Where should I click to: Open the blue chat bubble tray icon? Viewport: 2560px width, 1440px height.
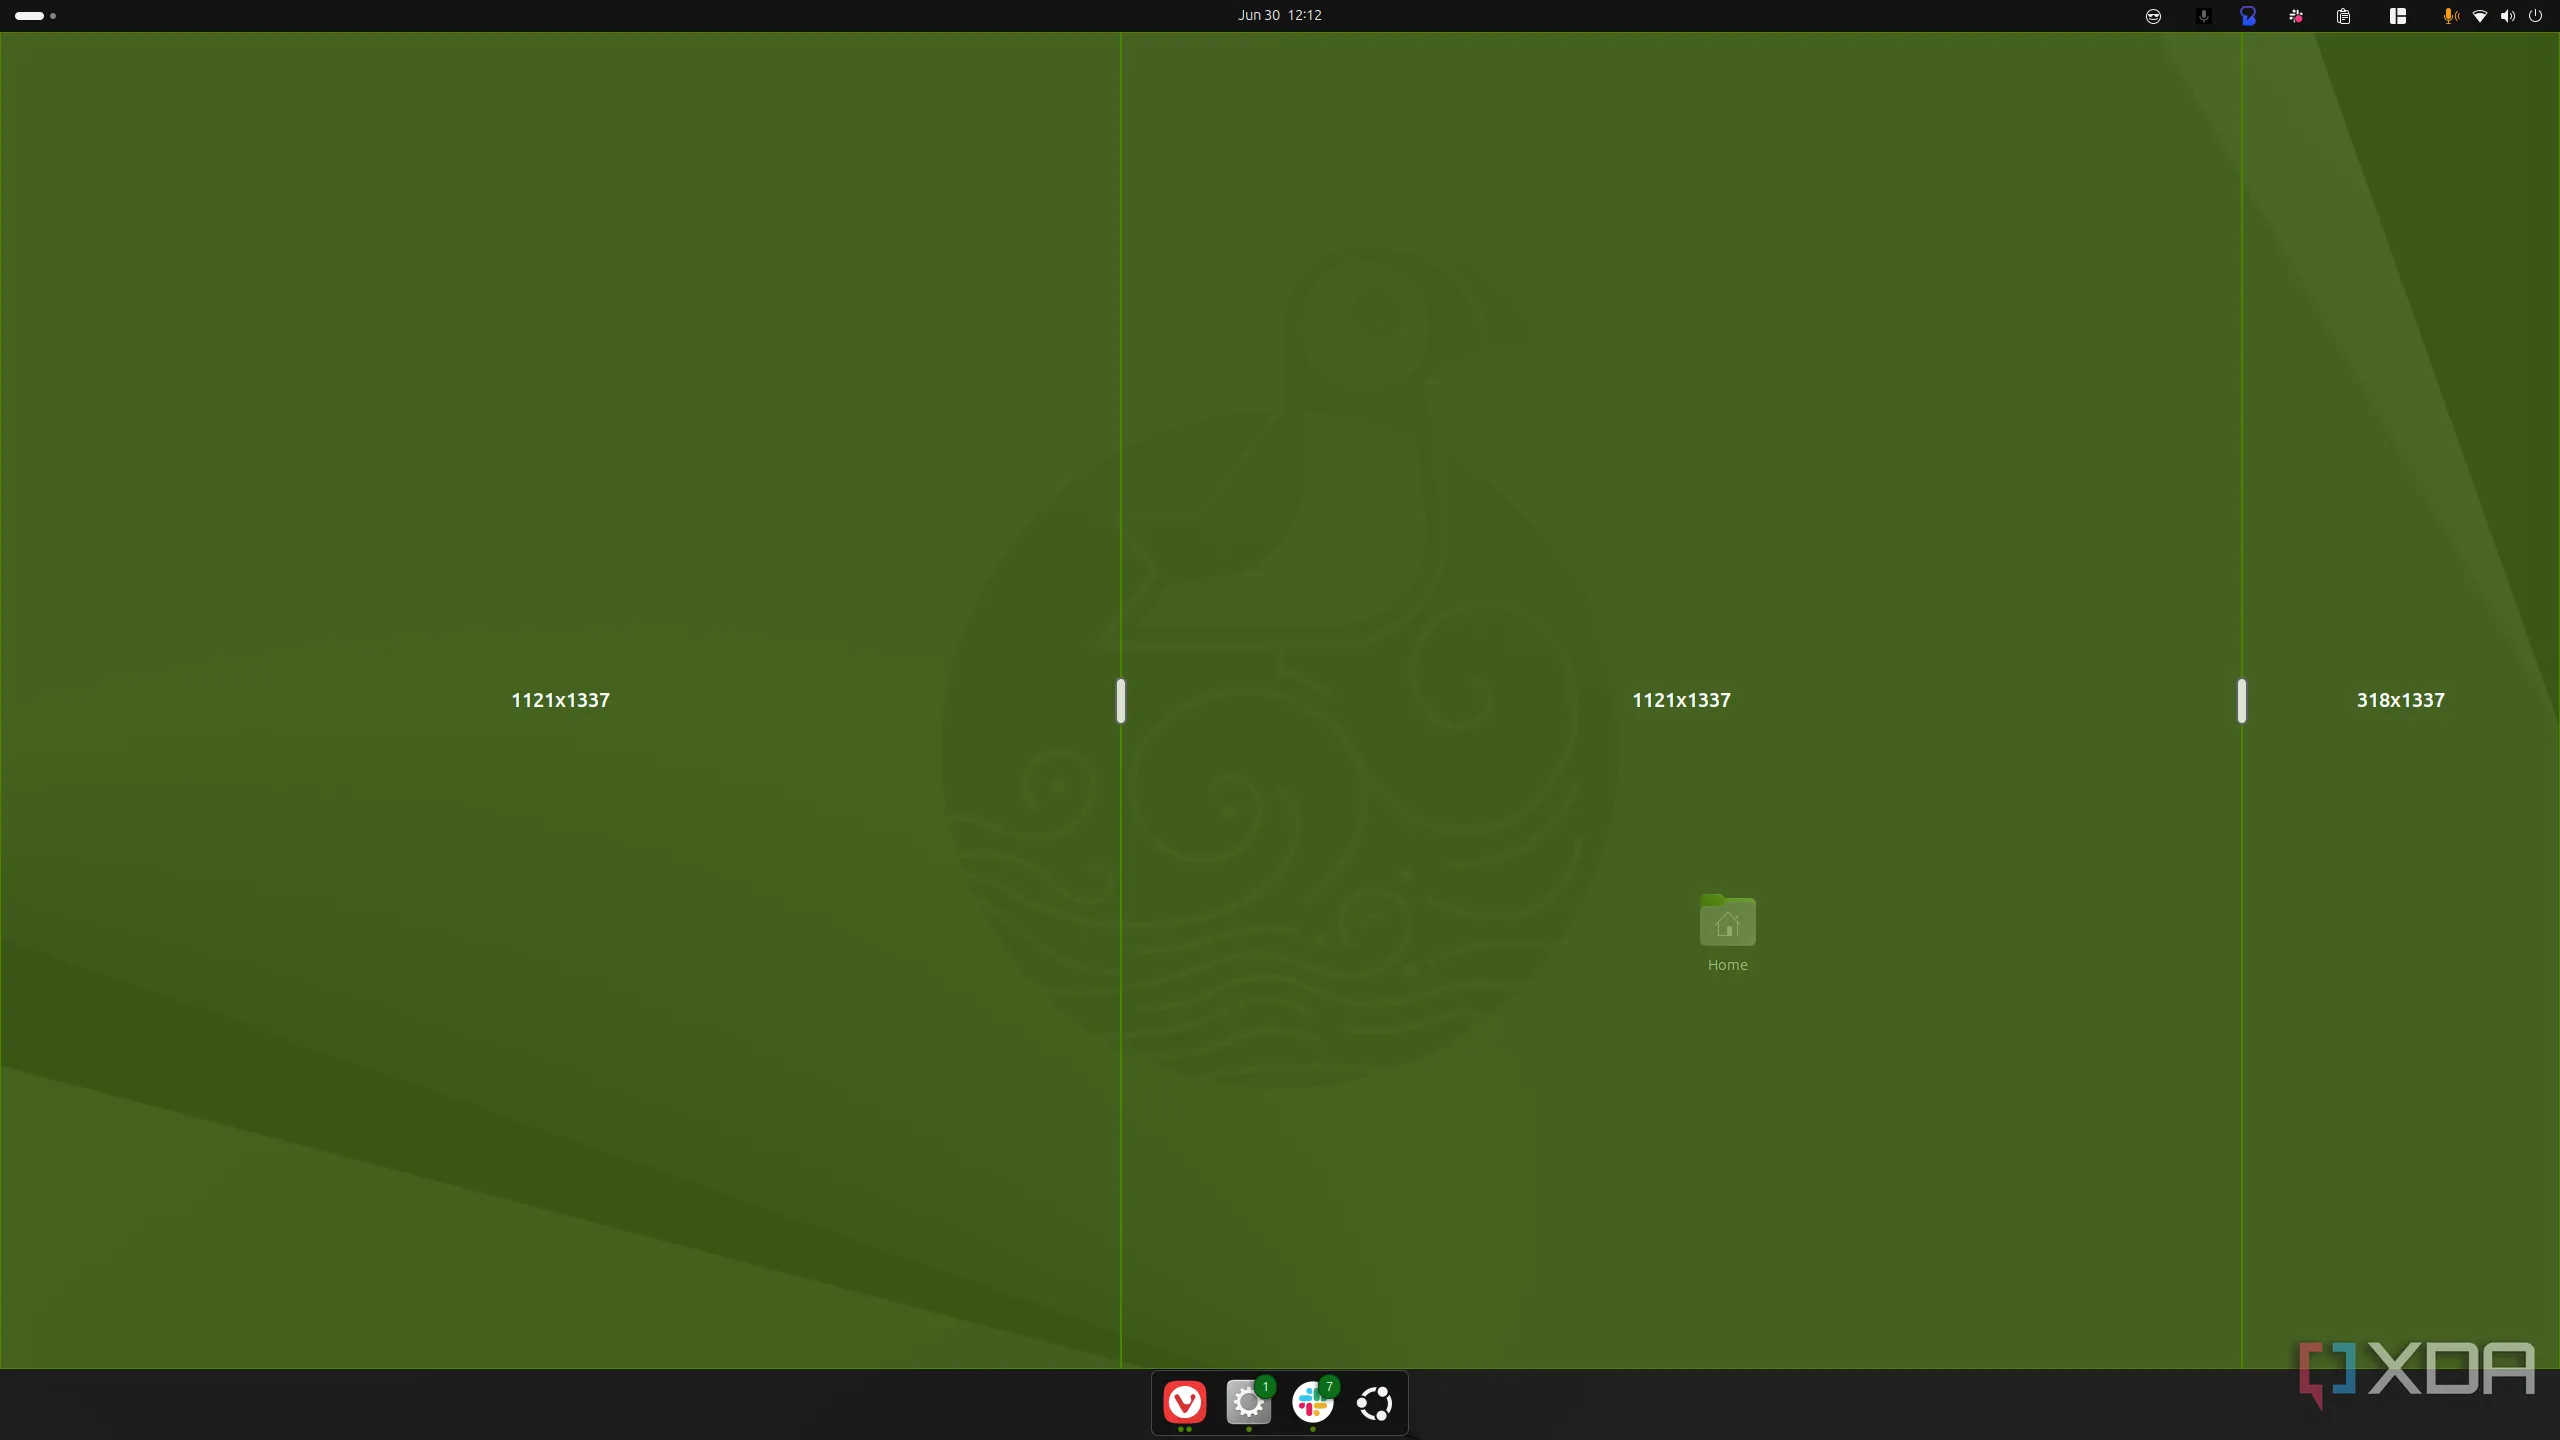pyautogui.click(x=2248, y=16)
